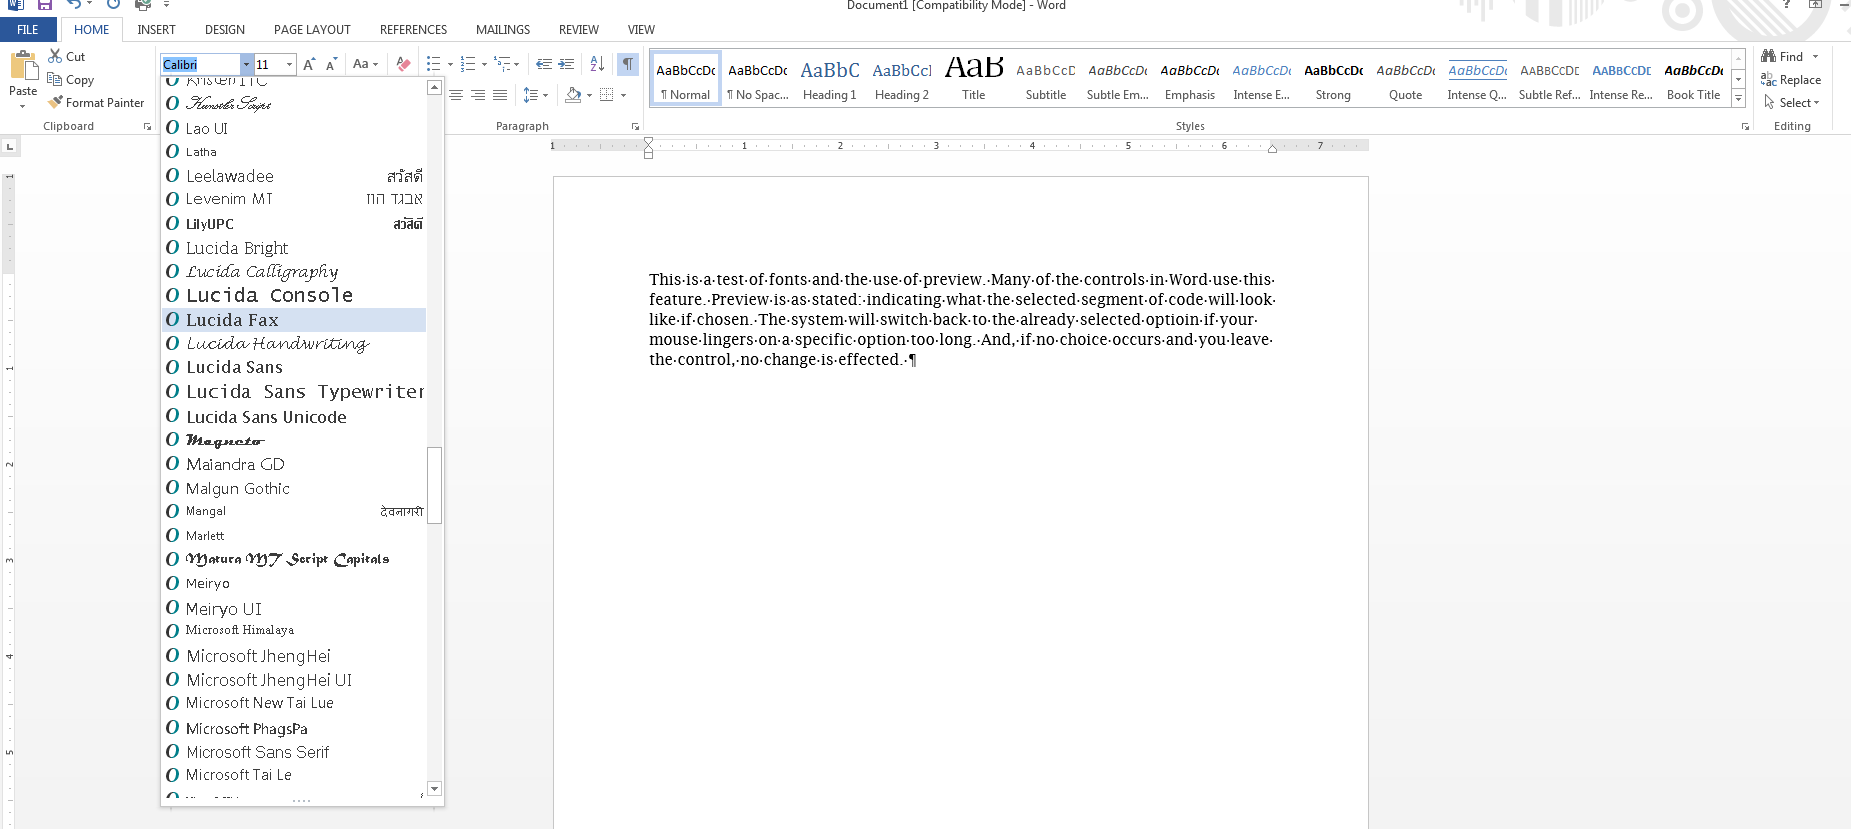This screenshot has width=1851, height=829.
Task: Apply the Heading 1 style
Action: 830,79
